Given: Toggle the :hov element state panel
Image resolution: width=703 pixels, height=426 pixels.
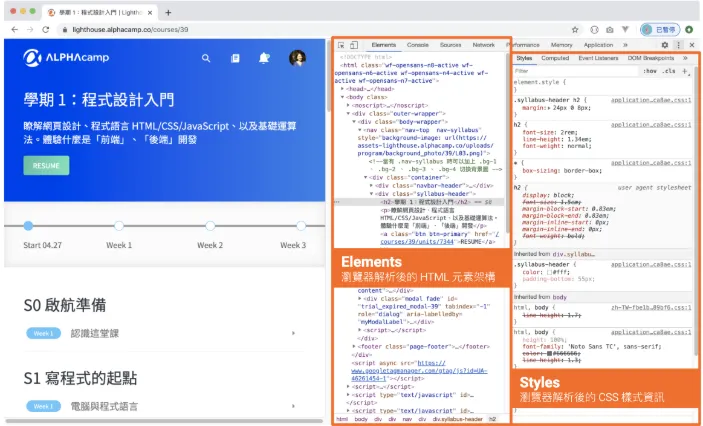Looking at the screenshot, I should tap(650, 71).
